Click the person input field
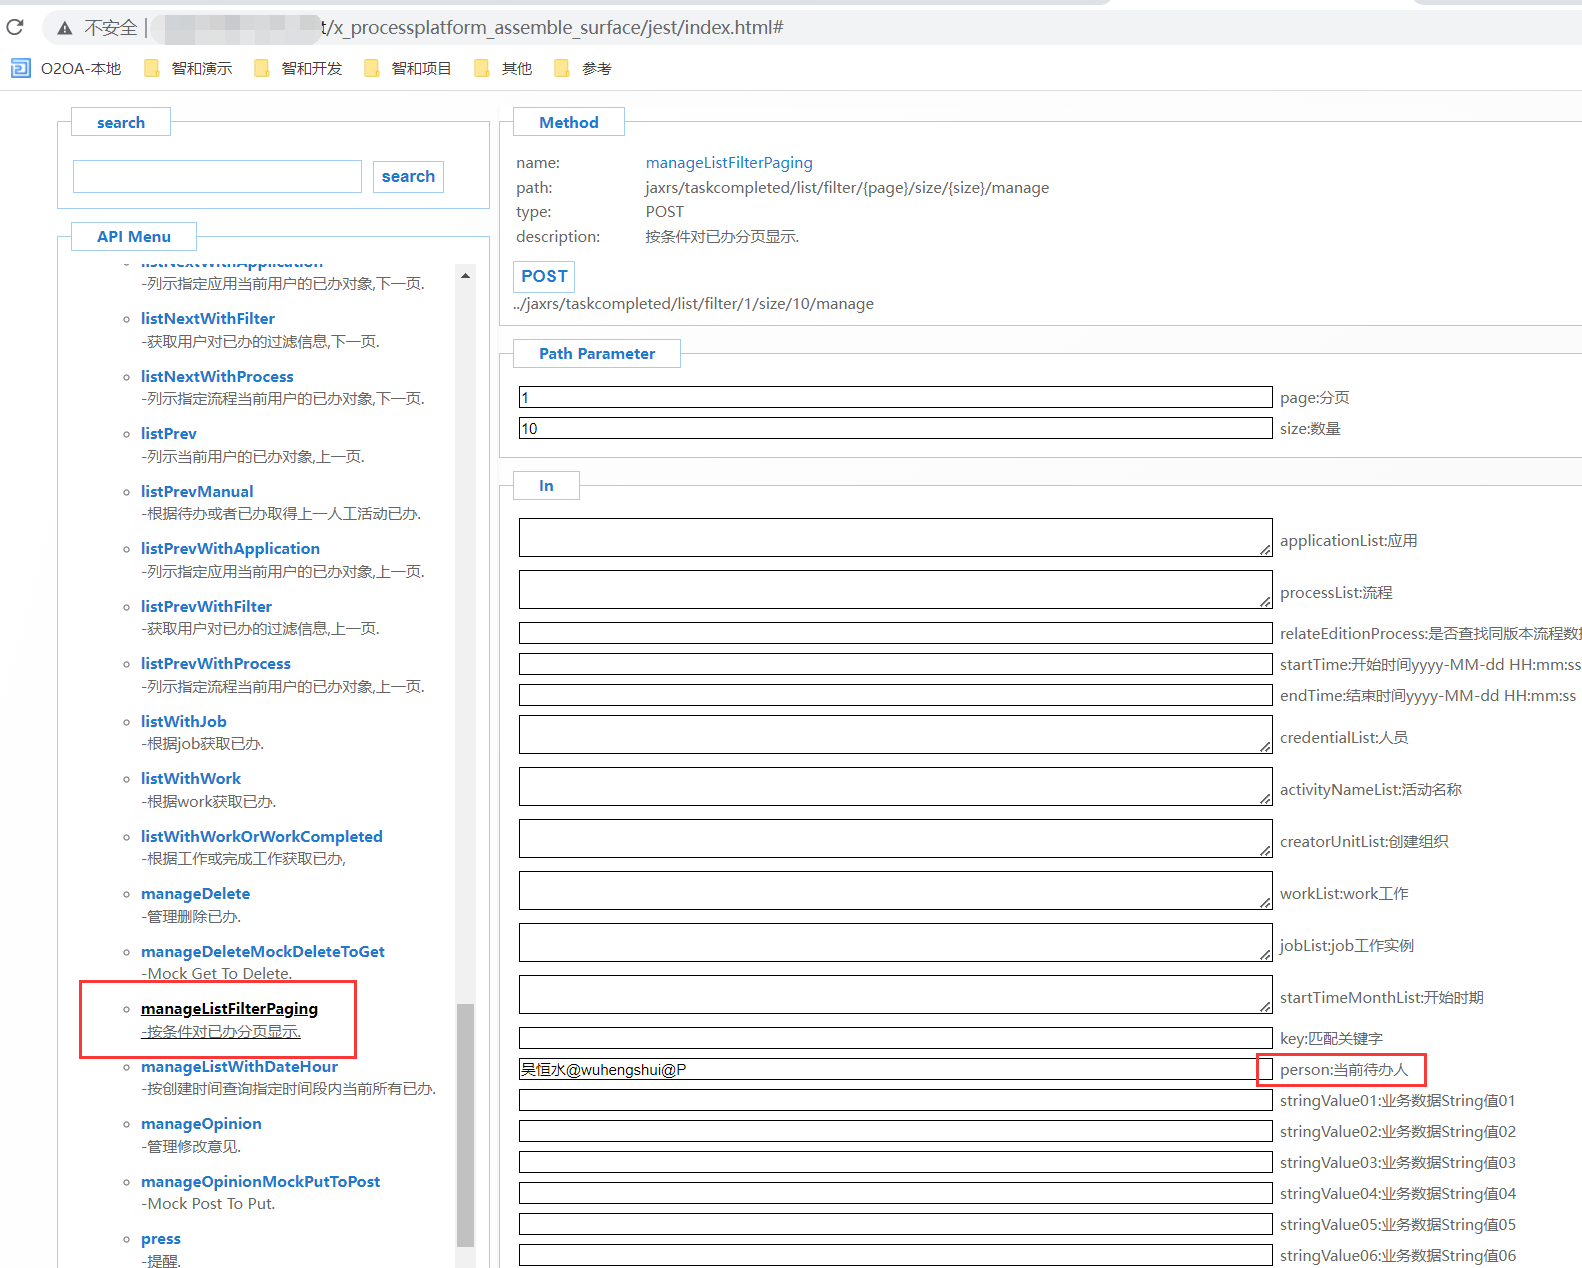The image size is (1582, 1268). pyautogui.click(x=887, y=1069)
